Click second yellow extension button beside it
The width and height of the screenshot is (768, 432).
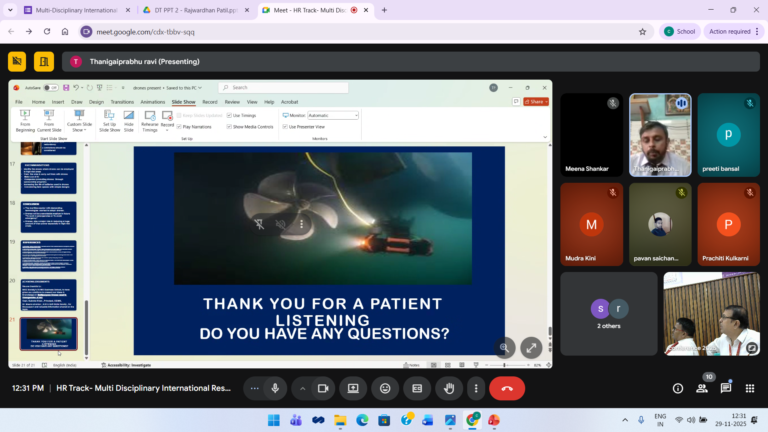click(44, 62)
